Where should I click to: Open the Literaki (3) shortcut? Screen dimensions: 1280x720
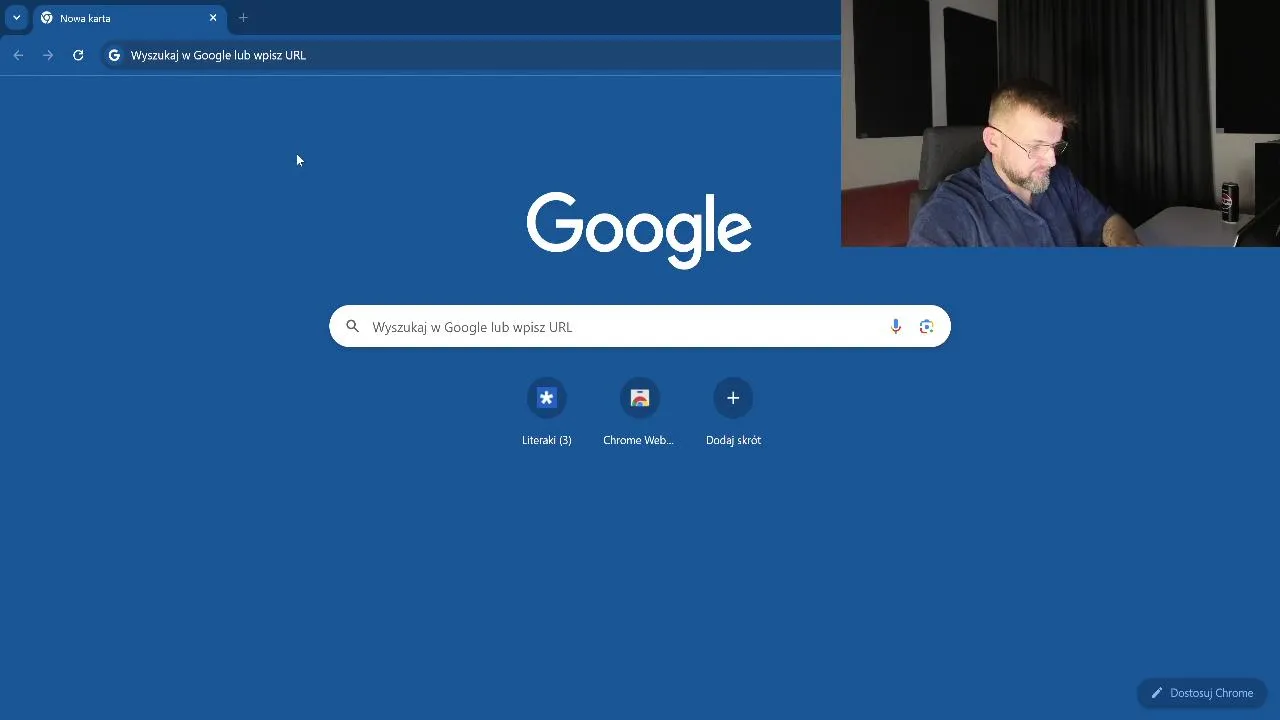546,398
